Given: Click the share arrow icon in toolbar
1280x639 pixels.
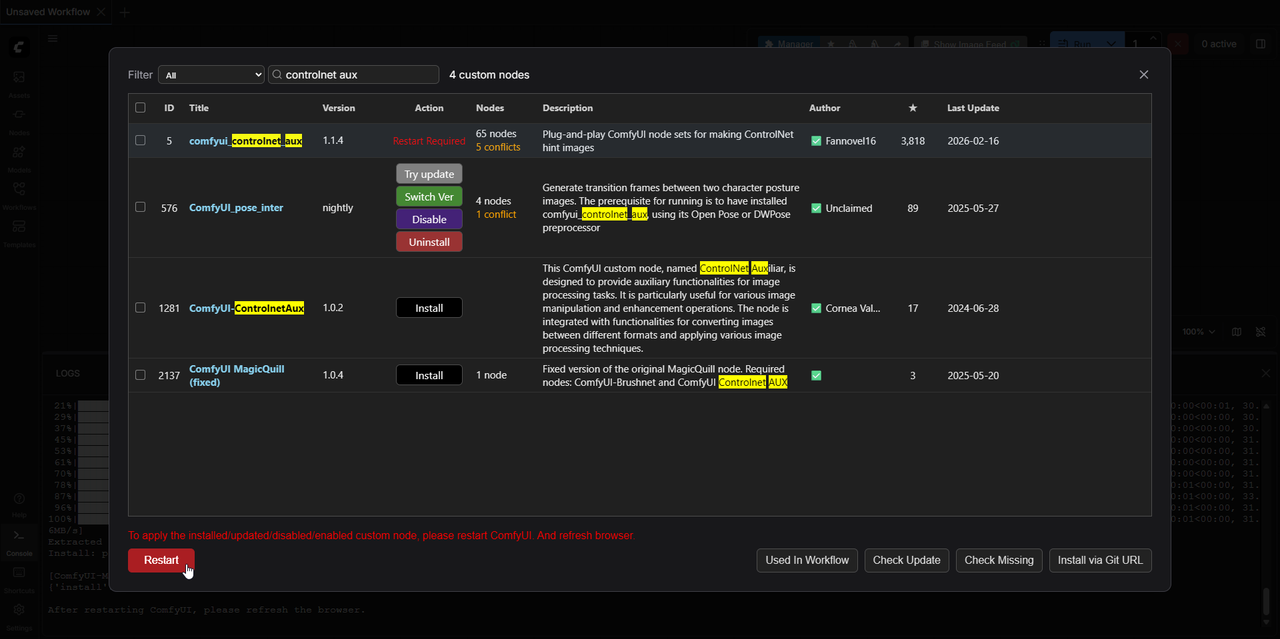Looking at the screenshot, I should [x=896, y=44].
